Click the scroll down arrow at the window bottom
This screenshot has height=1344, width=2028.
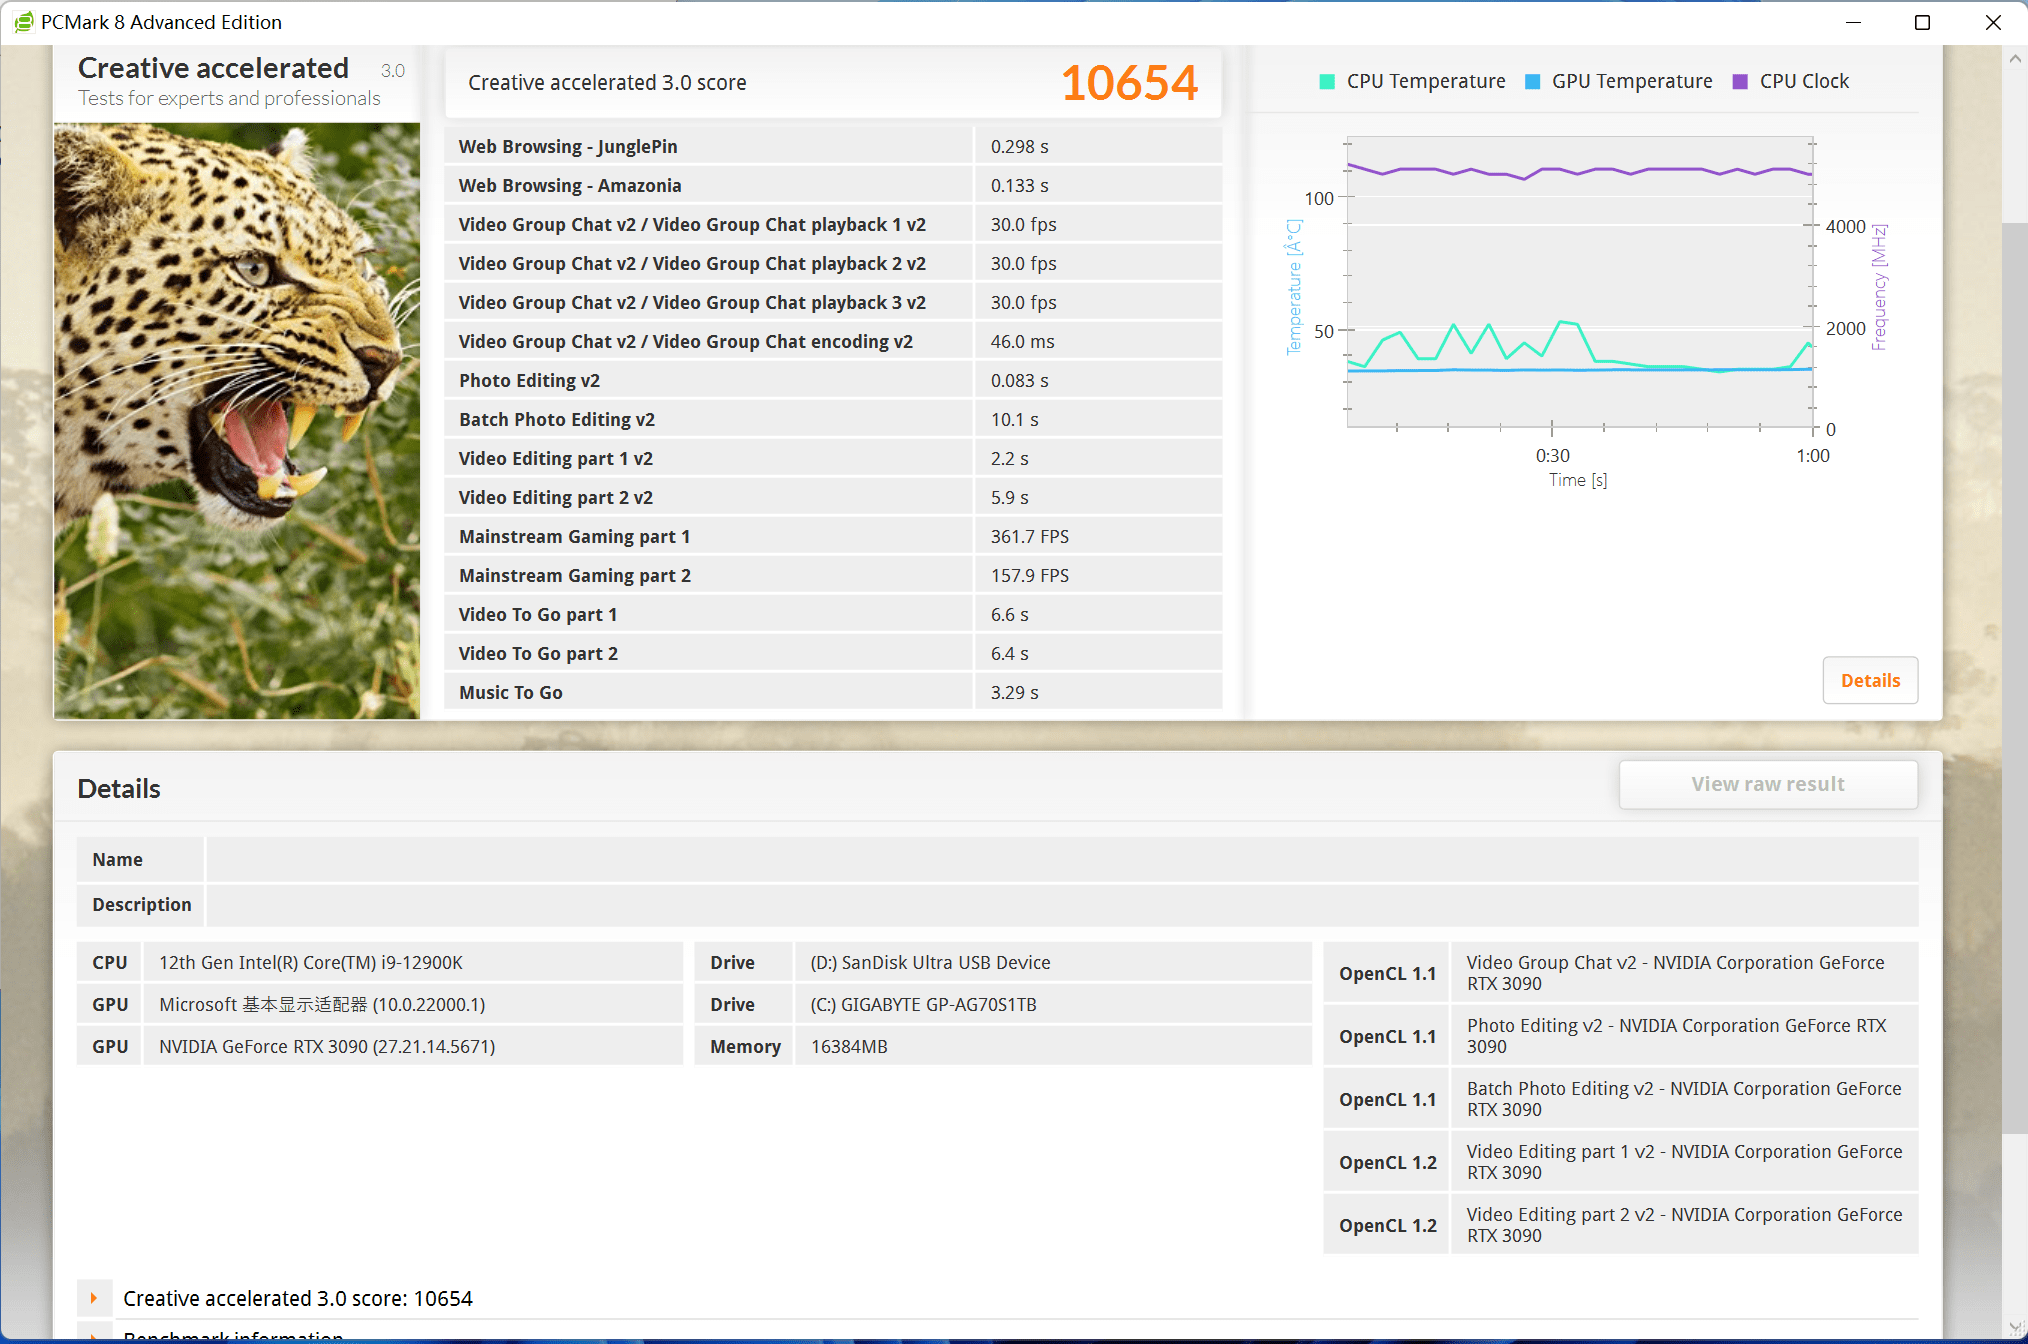tap(2015, 1327)
